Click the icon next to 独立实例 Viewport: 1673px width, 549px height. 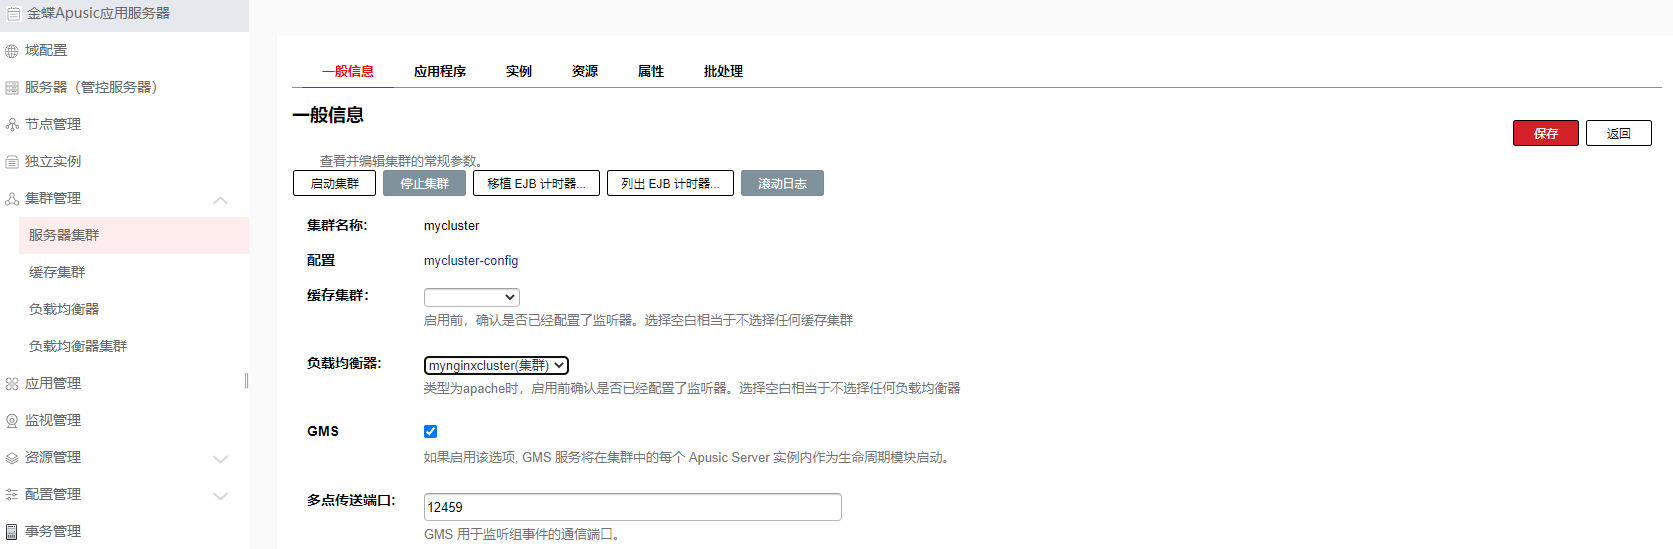point(12,162)
